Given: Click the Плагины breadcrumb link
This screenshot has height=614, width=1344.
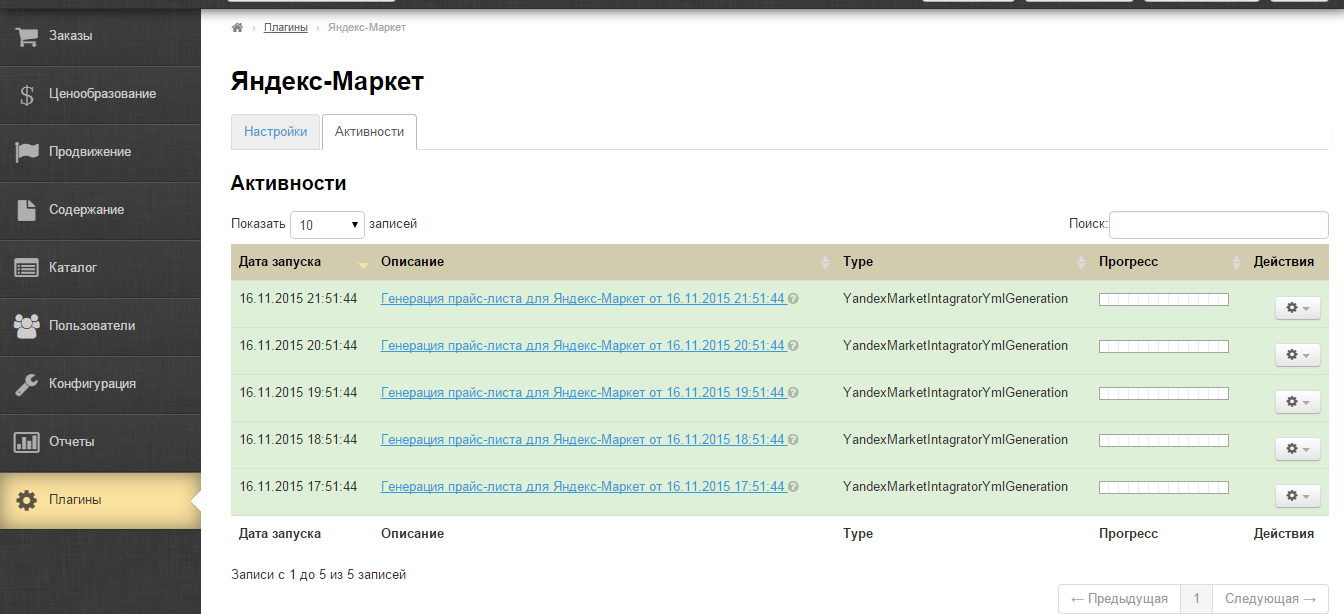Looking at the screenshot, I should click(286, 27).
